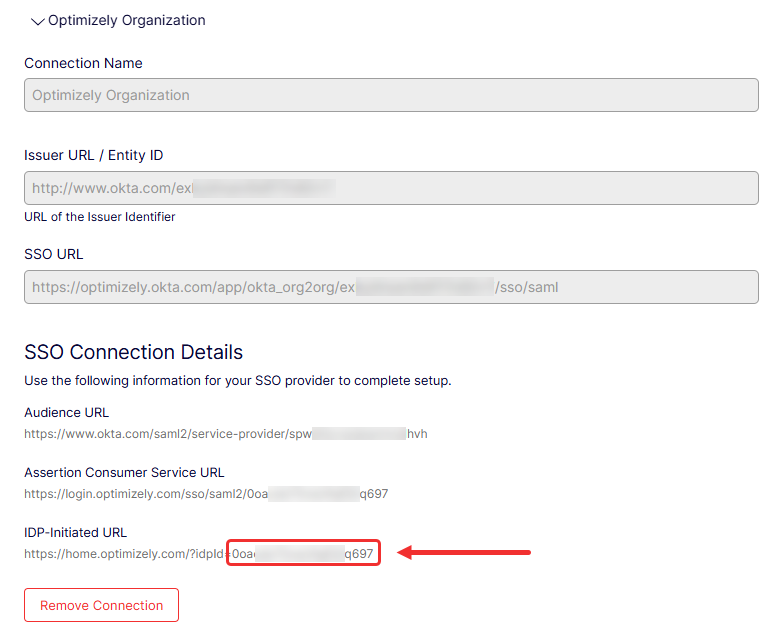780x629 pixels.
Task: Click the SSO provider setup instruction text
Action: pyautogui.click(x=237, y=381)
